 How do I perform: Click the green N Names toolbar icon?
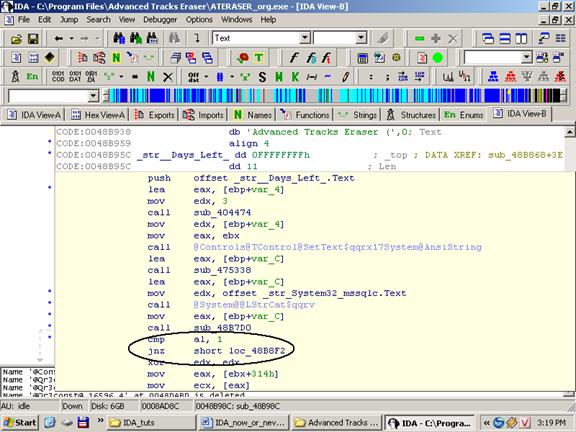pyautogui.click(x=116, y=58)
